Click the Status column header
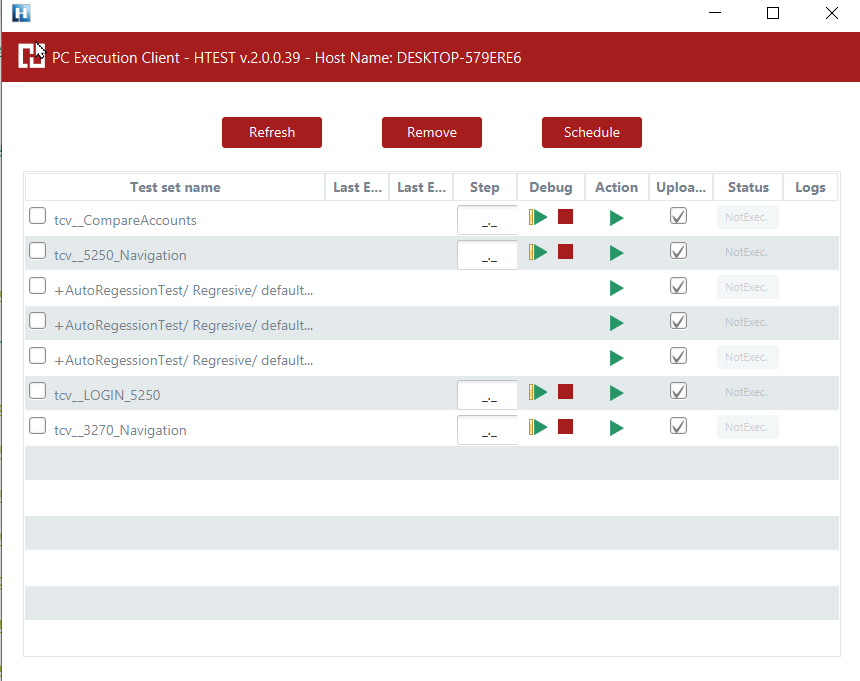The height and width of the screenshot is (681, 860). [748, 187]
